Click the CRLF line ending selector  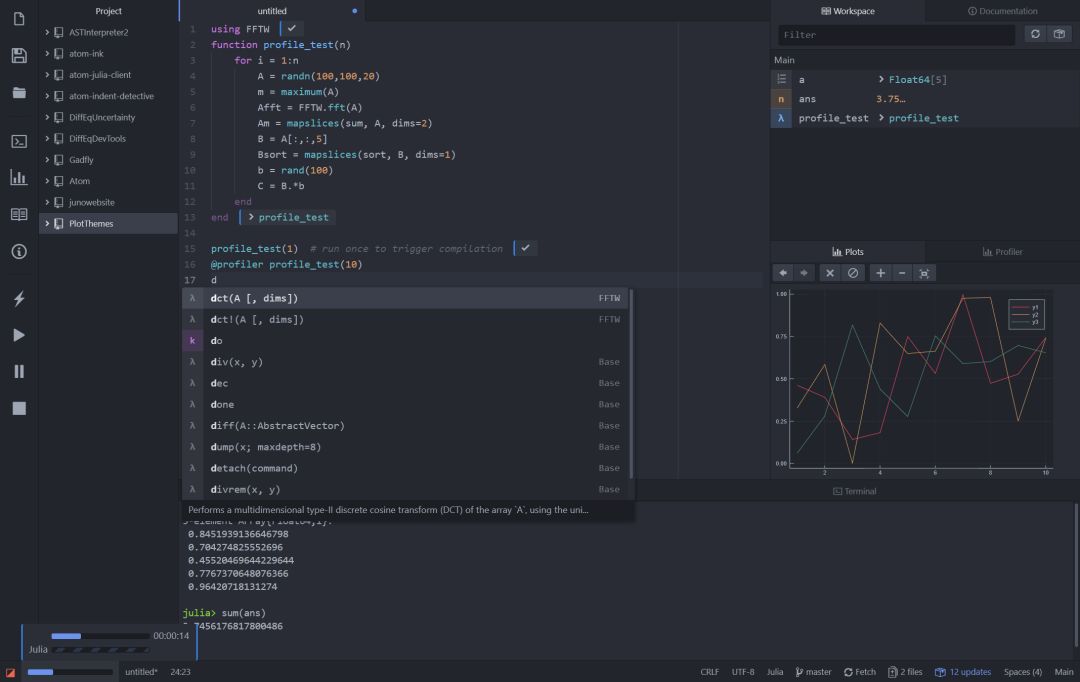pos(709,672)
